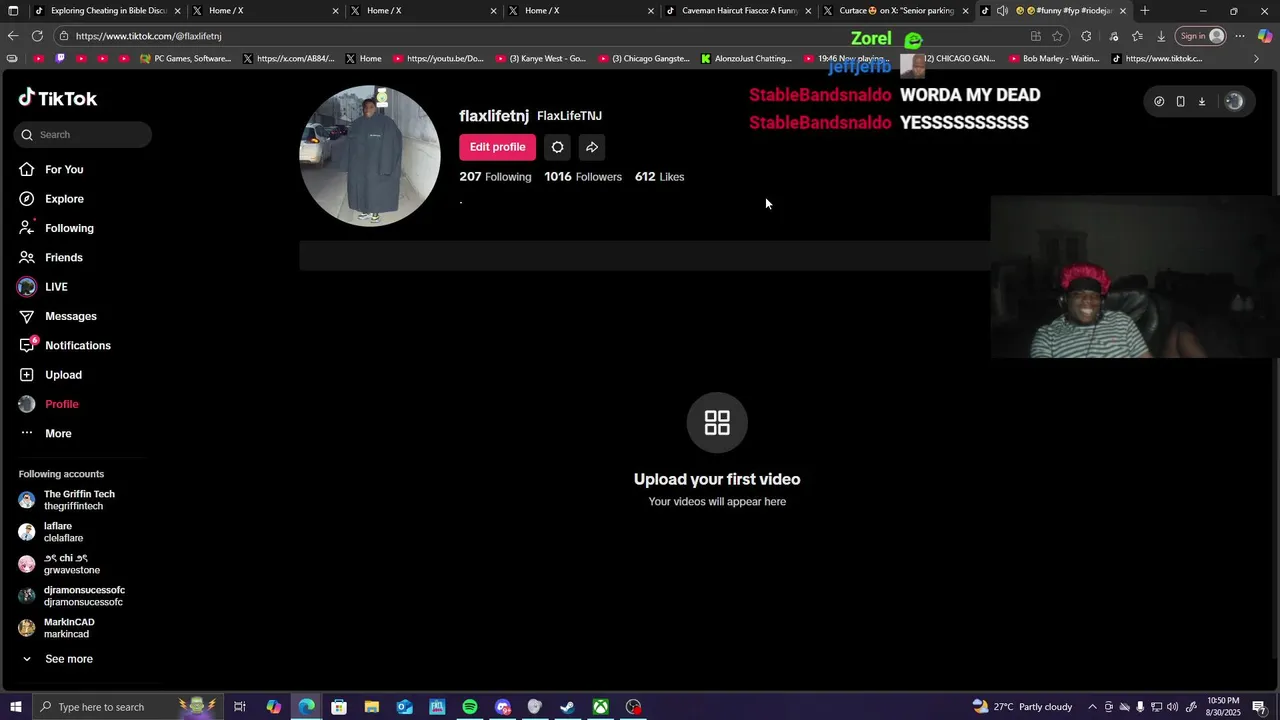Open Steam from the taskbar
This screenshot has height=720, width=1280.
567,707
